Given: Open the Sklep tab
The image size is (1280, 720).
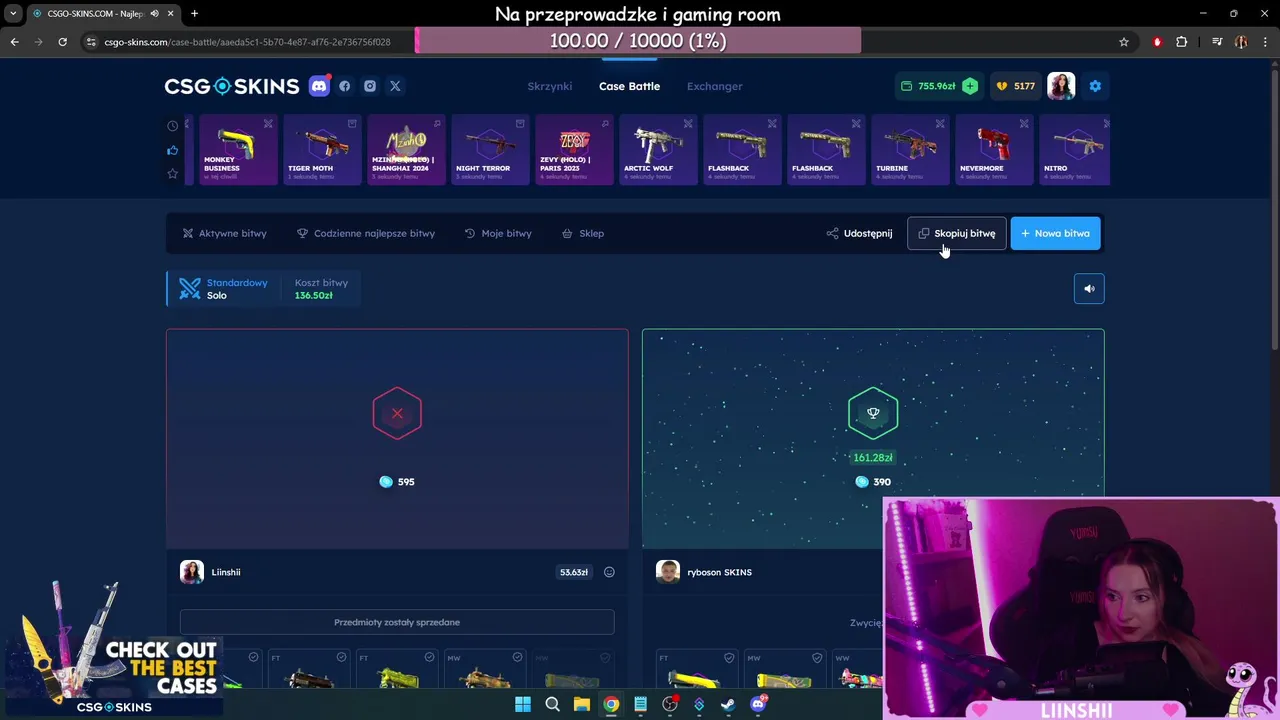Looking at the screenshot, I should [583, 233].
